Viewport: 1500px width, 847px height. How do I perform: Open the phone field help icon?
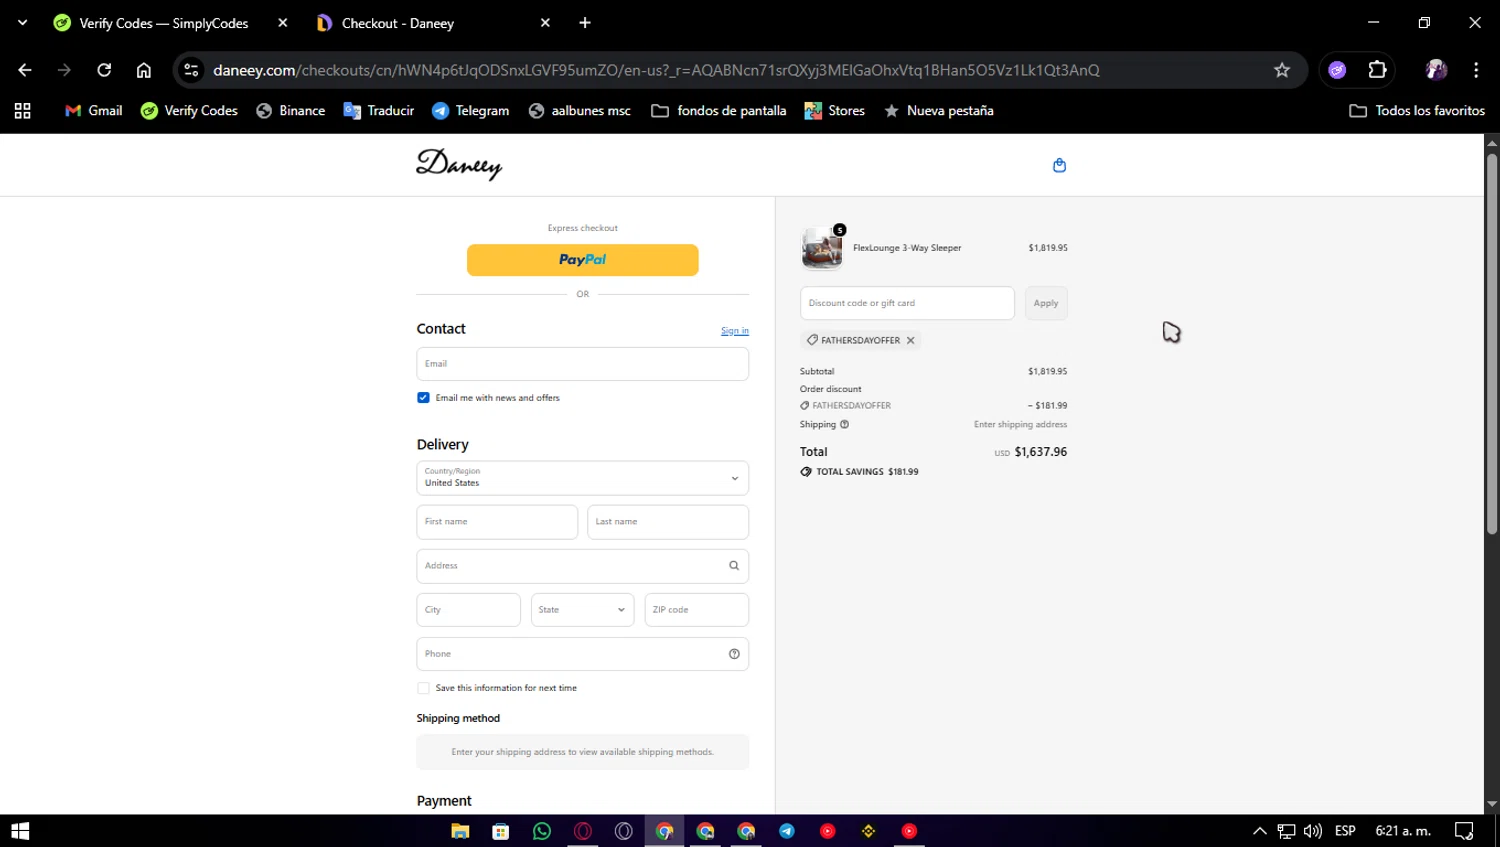coord(734,654)
